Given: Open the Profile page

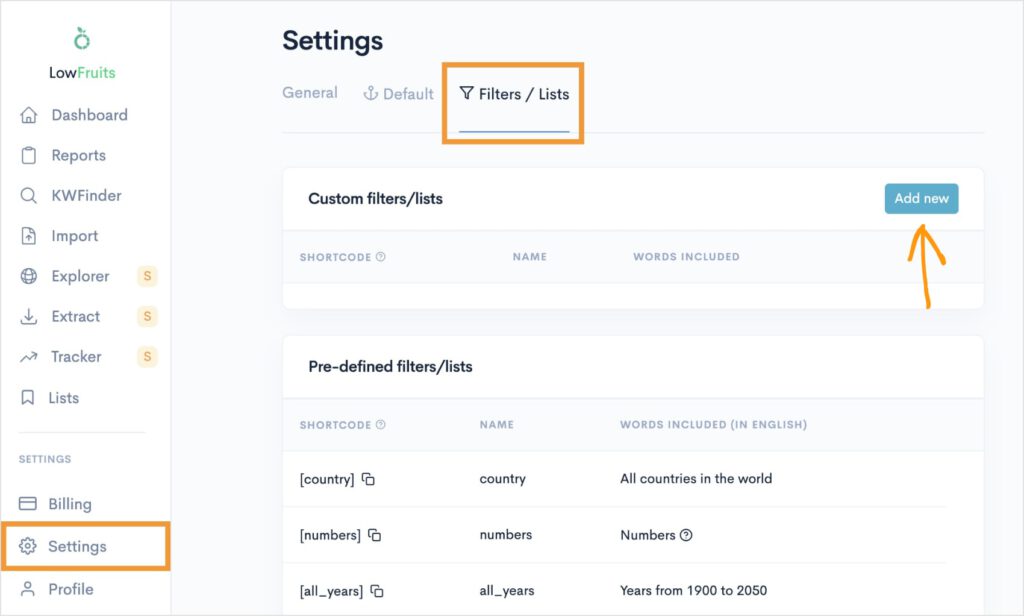Looking at the screenshot, I should coord(72,589).
